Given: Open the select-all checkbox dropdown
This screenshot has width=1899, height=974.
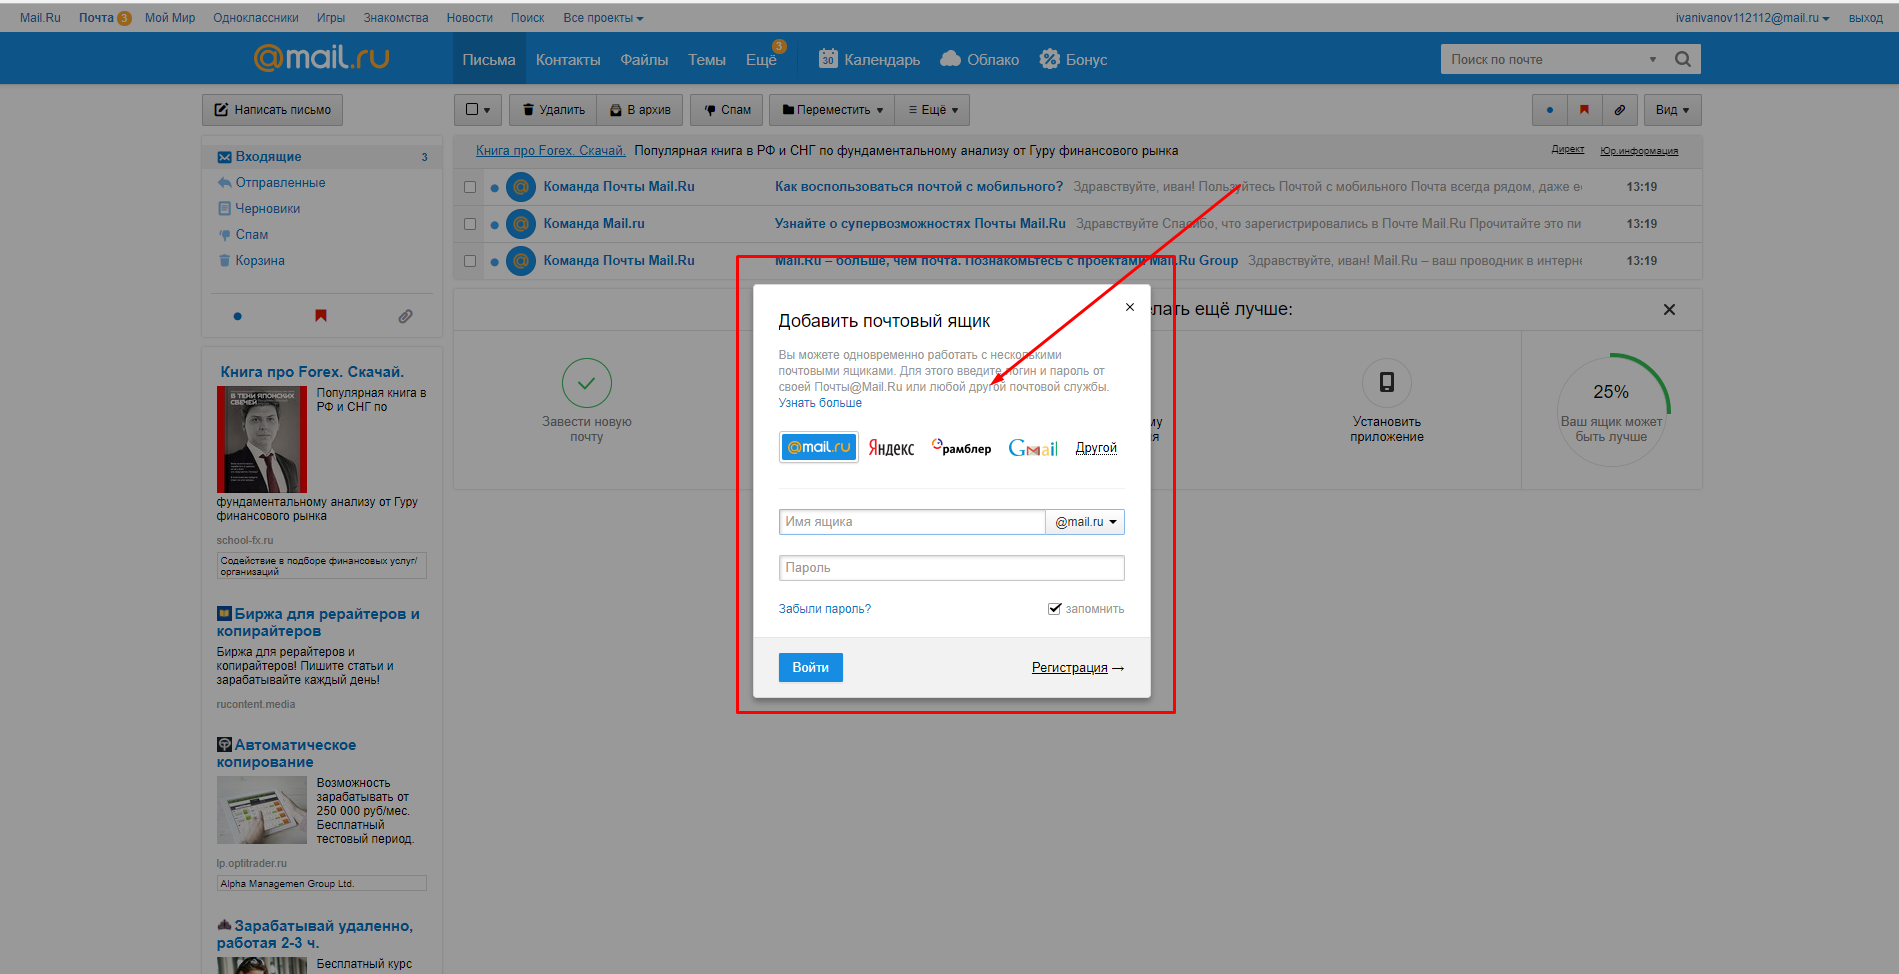Looking at the screenshot, I should 478,110.
